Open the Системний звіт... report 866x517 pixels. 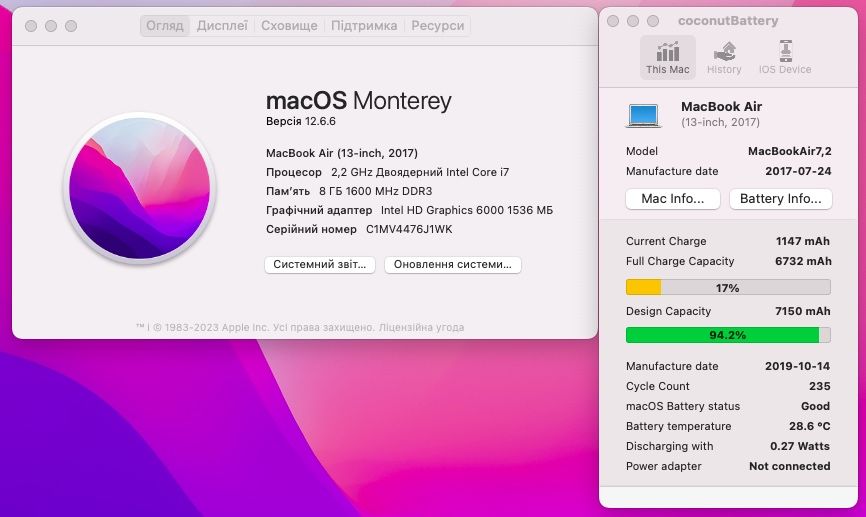coord(320,265)
